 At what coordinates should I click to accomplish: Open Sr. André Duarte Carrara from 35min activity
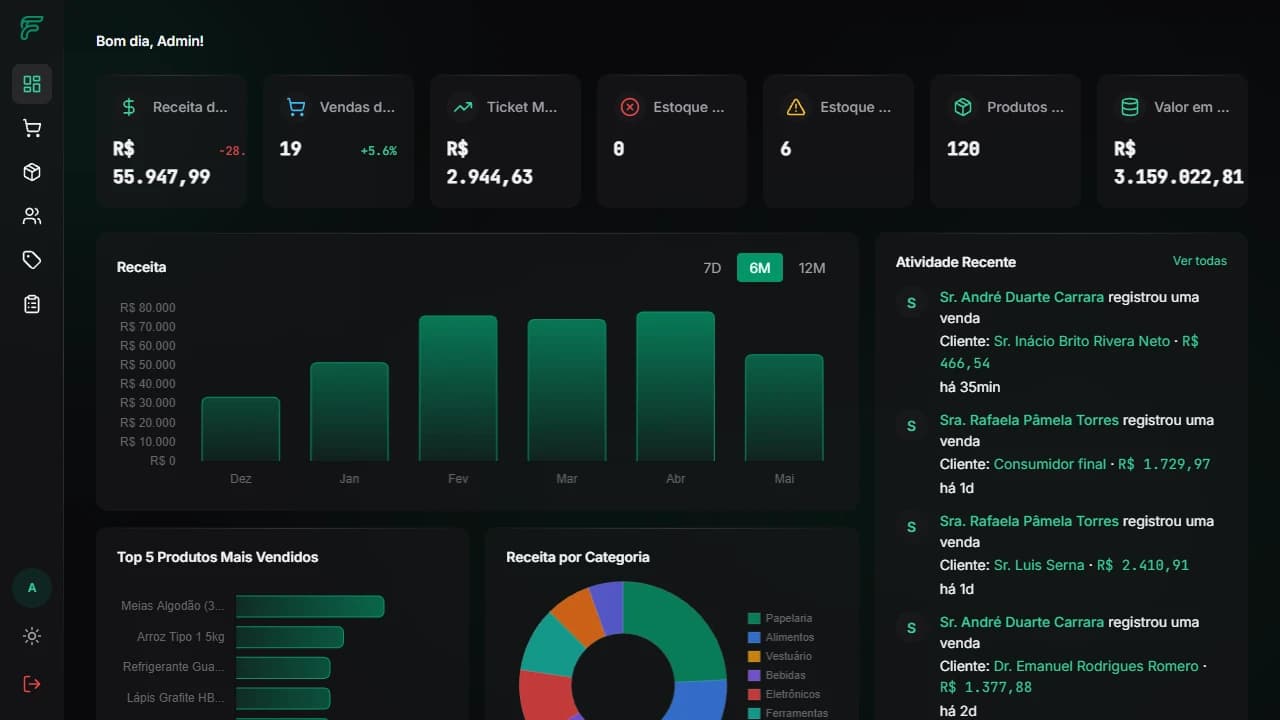(1022, 297)
